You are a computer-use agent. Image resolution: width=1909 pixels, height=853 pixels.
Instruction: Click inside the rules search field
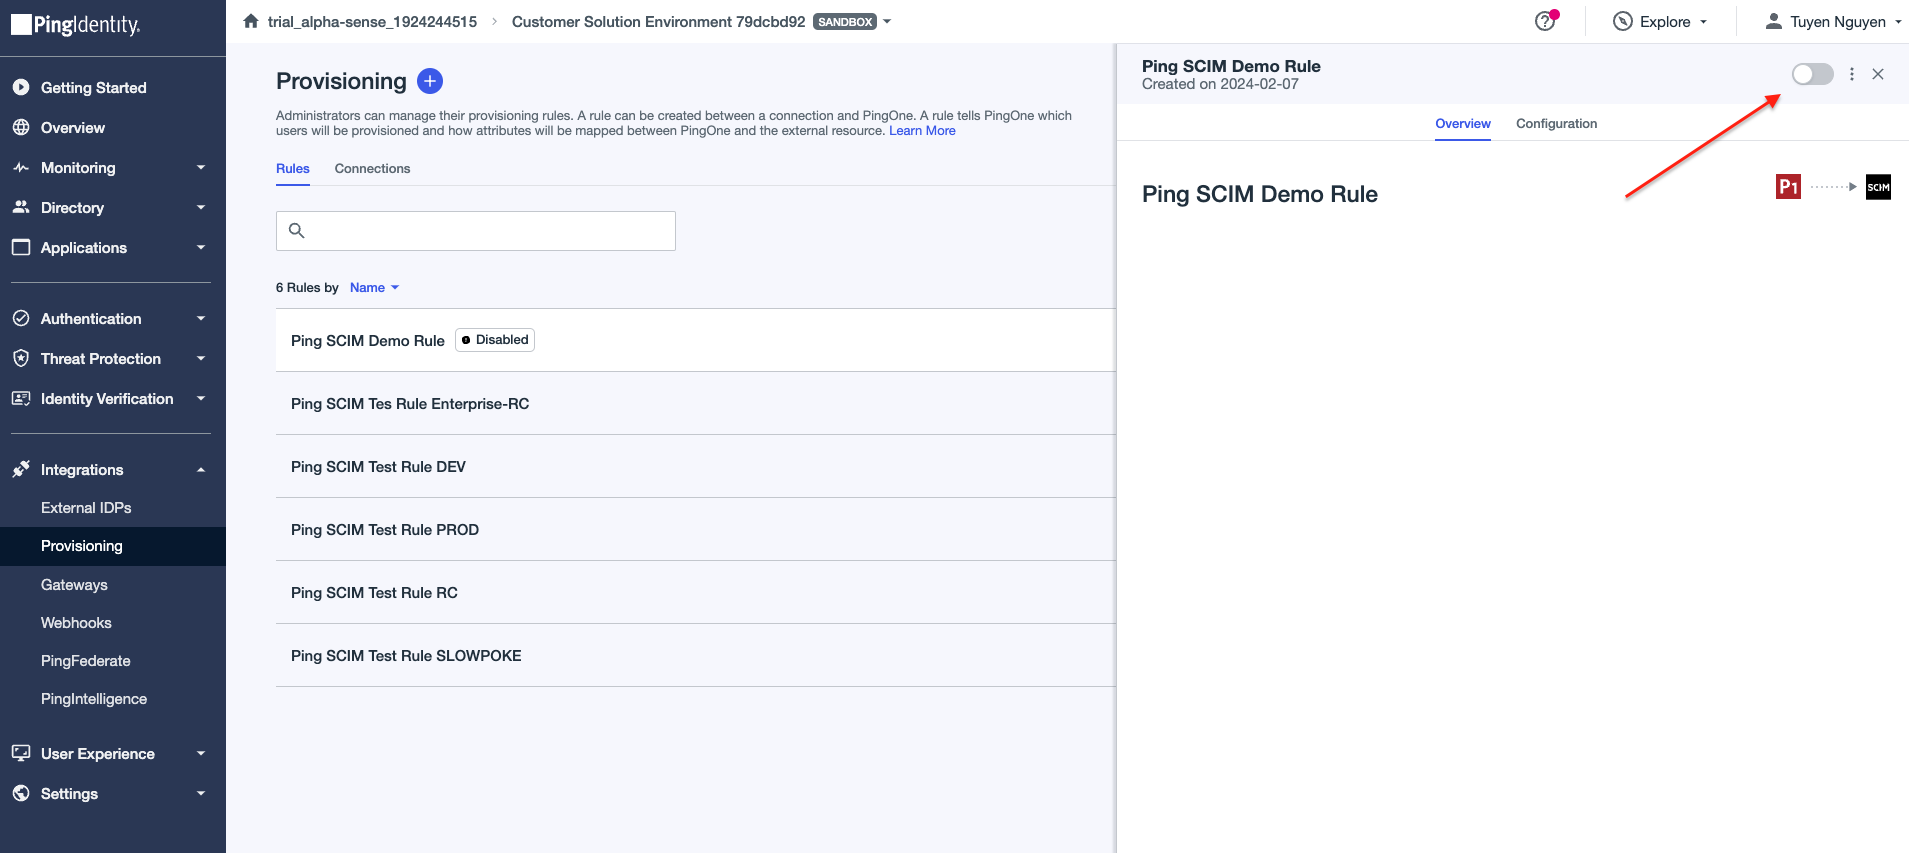pos(476,231)
